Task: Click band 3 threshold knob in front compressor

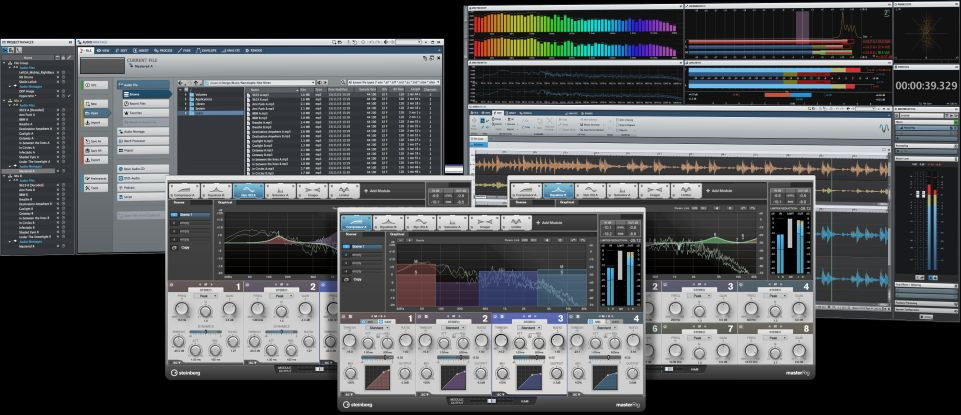Action: (501, 341)
